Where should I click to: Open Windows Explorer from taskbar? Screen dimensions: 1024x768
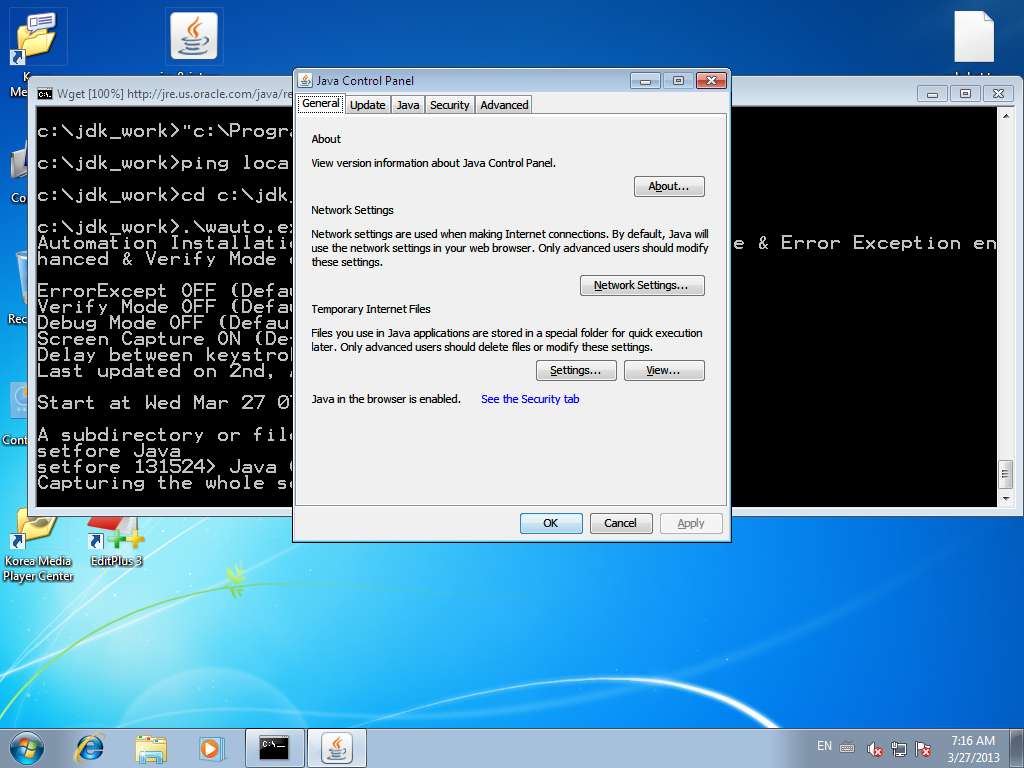pos(151,748)
